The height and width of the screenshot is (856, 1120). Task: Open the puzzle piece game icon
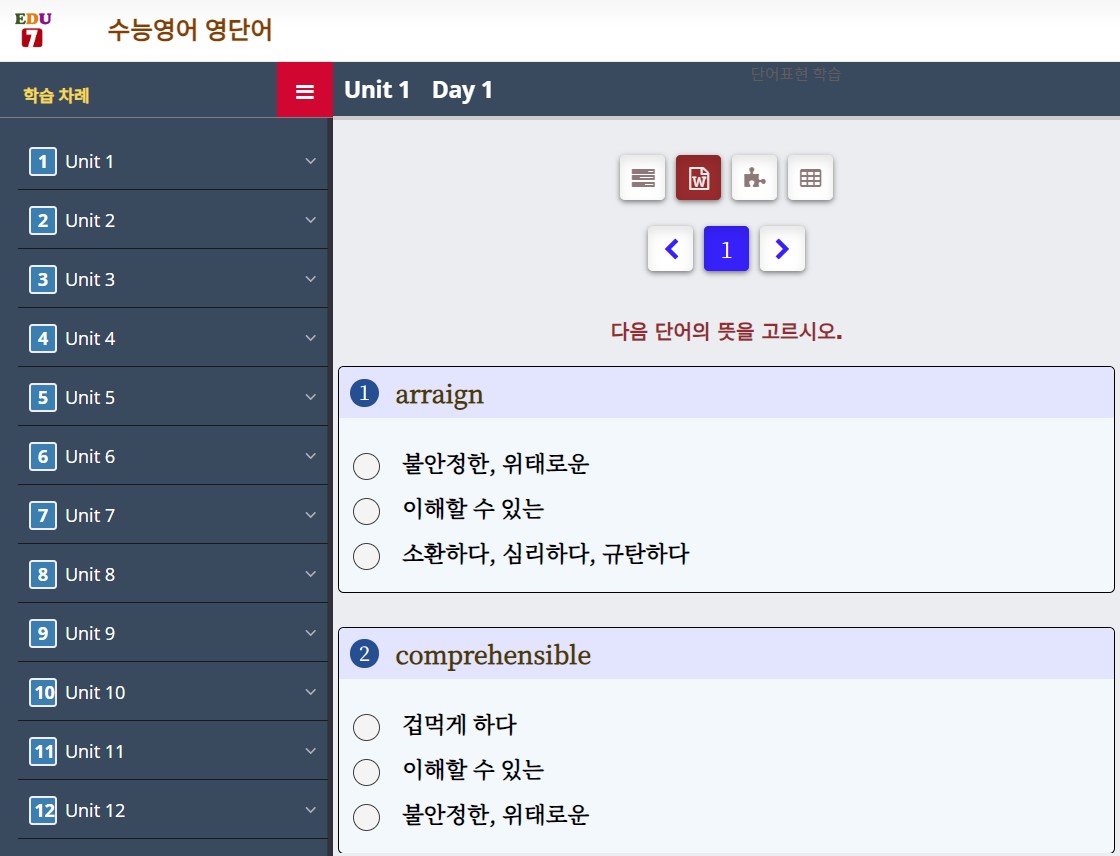coord(754,178)
